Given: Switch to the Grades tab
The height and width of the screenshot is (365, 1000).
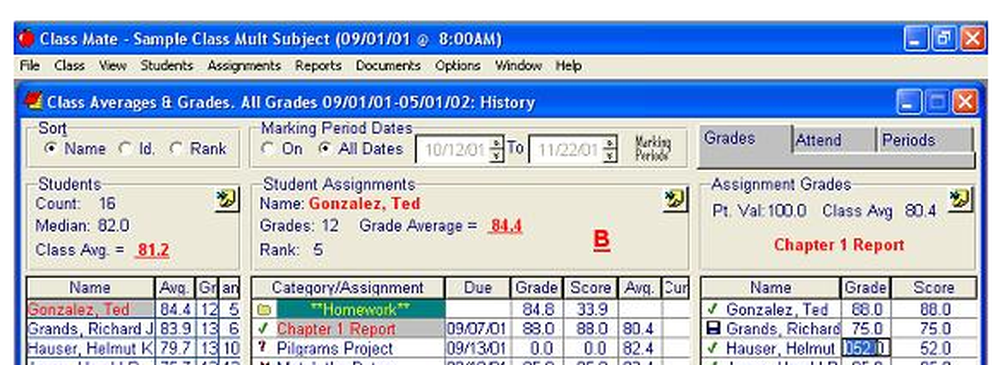Looking at the screenshot, I should pyautogui.click(x=745, y=139).
